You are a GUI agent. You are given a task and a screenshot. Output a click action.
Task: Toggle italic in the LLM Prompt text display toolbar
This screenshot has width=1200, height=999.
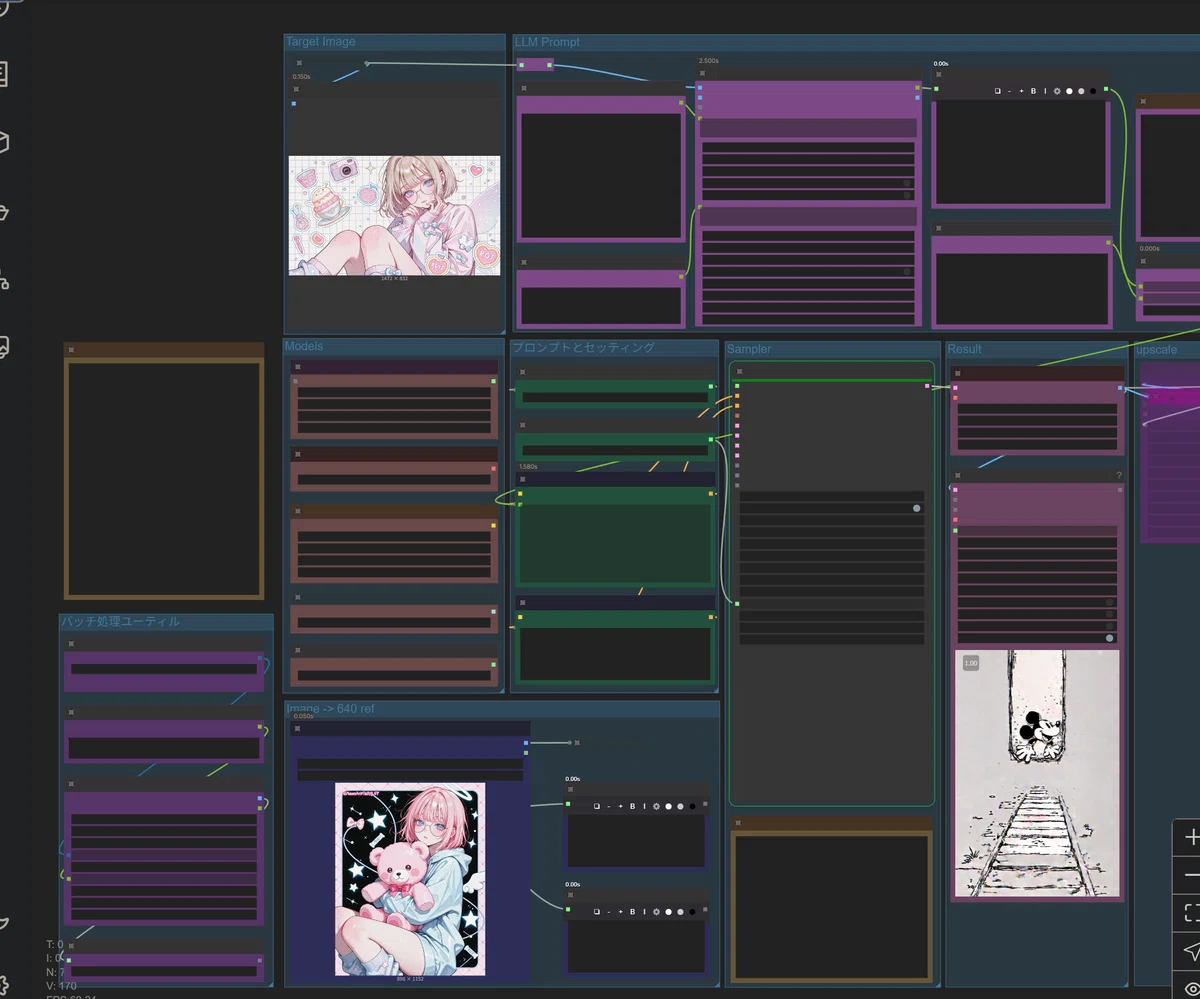tap(1045, 91)
